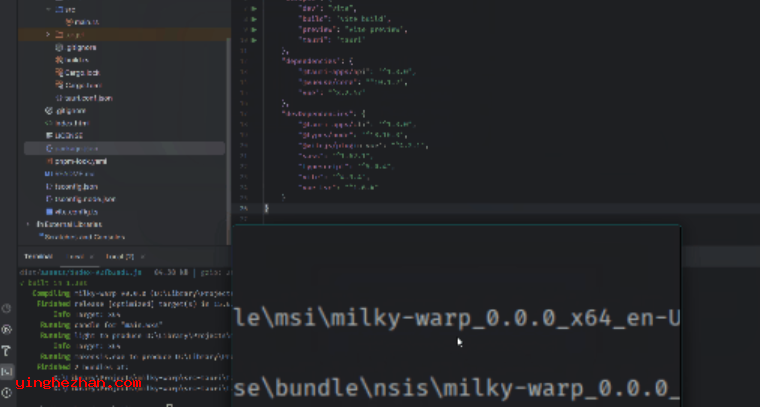Switch to the Local (2) terminal tab
The height and width of the screenshot is (407, 760).
click(x=120, y=256)
